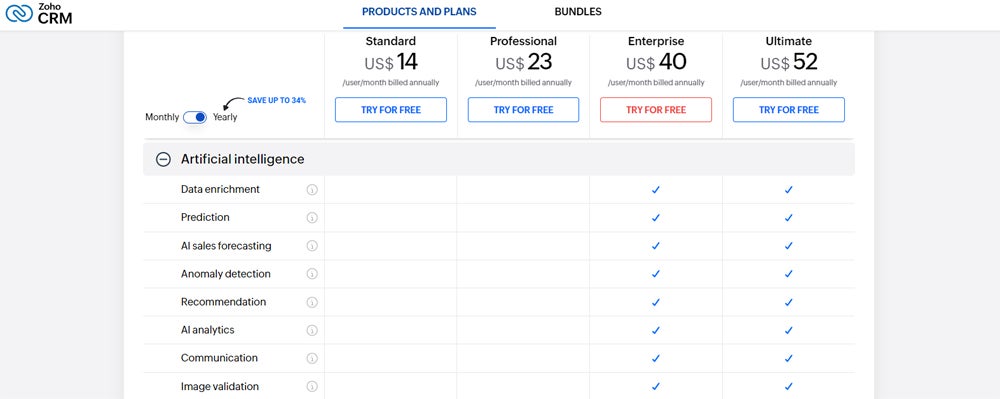Select the Monthly billing label
1000x399 pixels.
tap(162, 117)
